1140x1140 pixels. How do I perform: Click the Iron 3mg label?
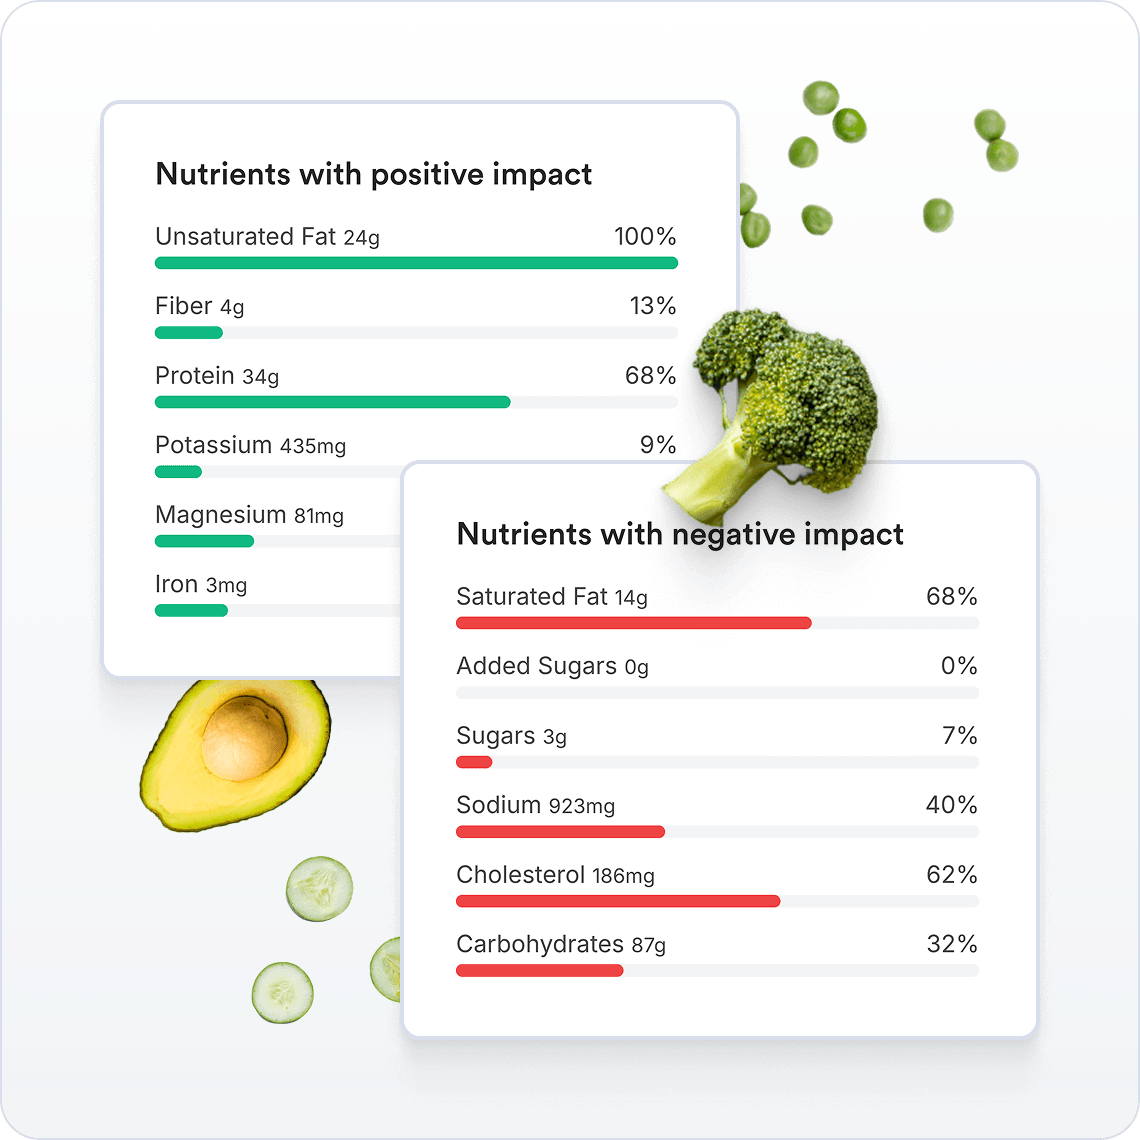[201, 585]
